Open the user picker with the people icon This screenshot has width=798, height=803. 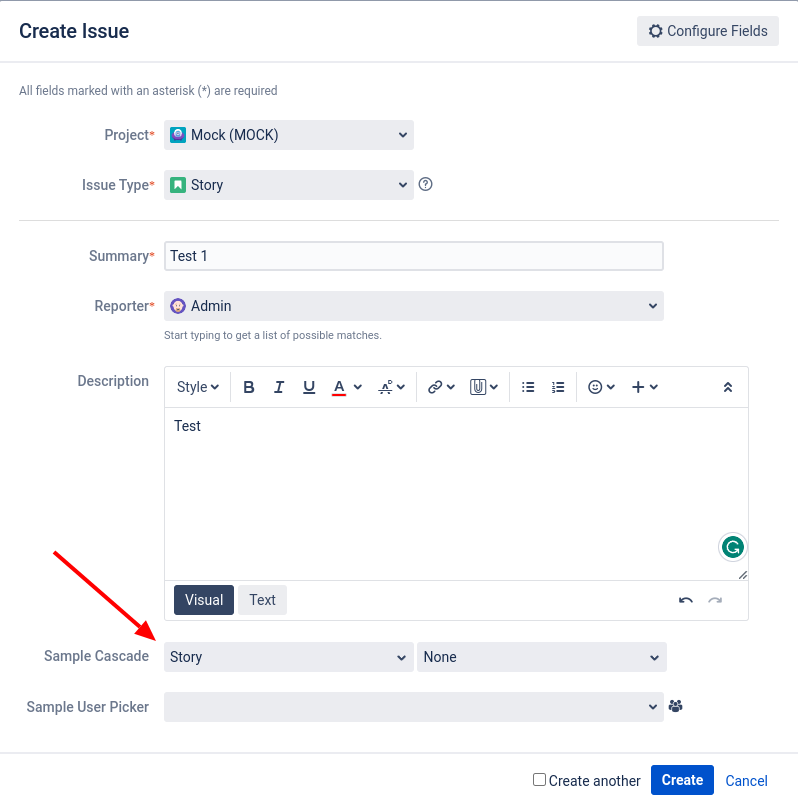coord(675,706)
